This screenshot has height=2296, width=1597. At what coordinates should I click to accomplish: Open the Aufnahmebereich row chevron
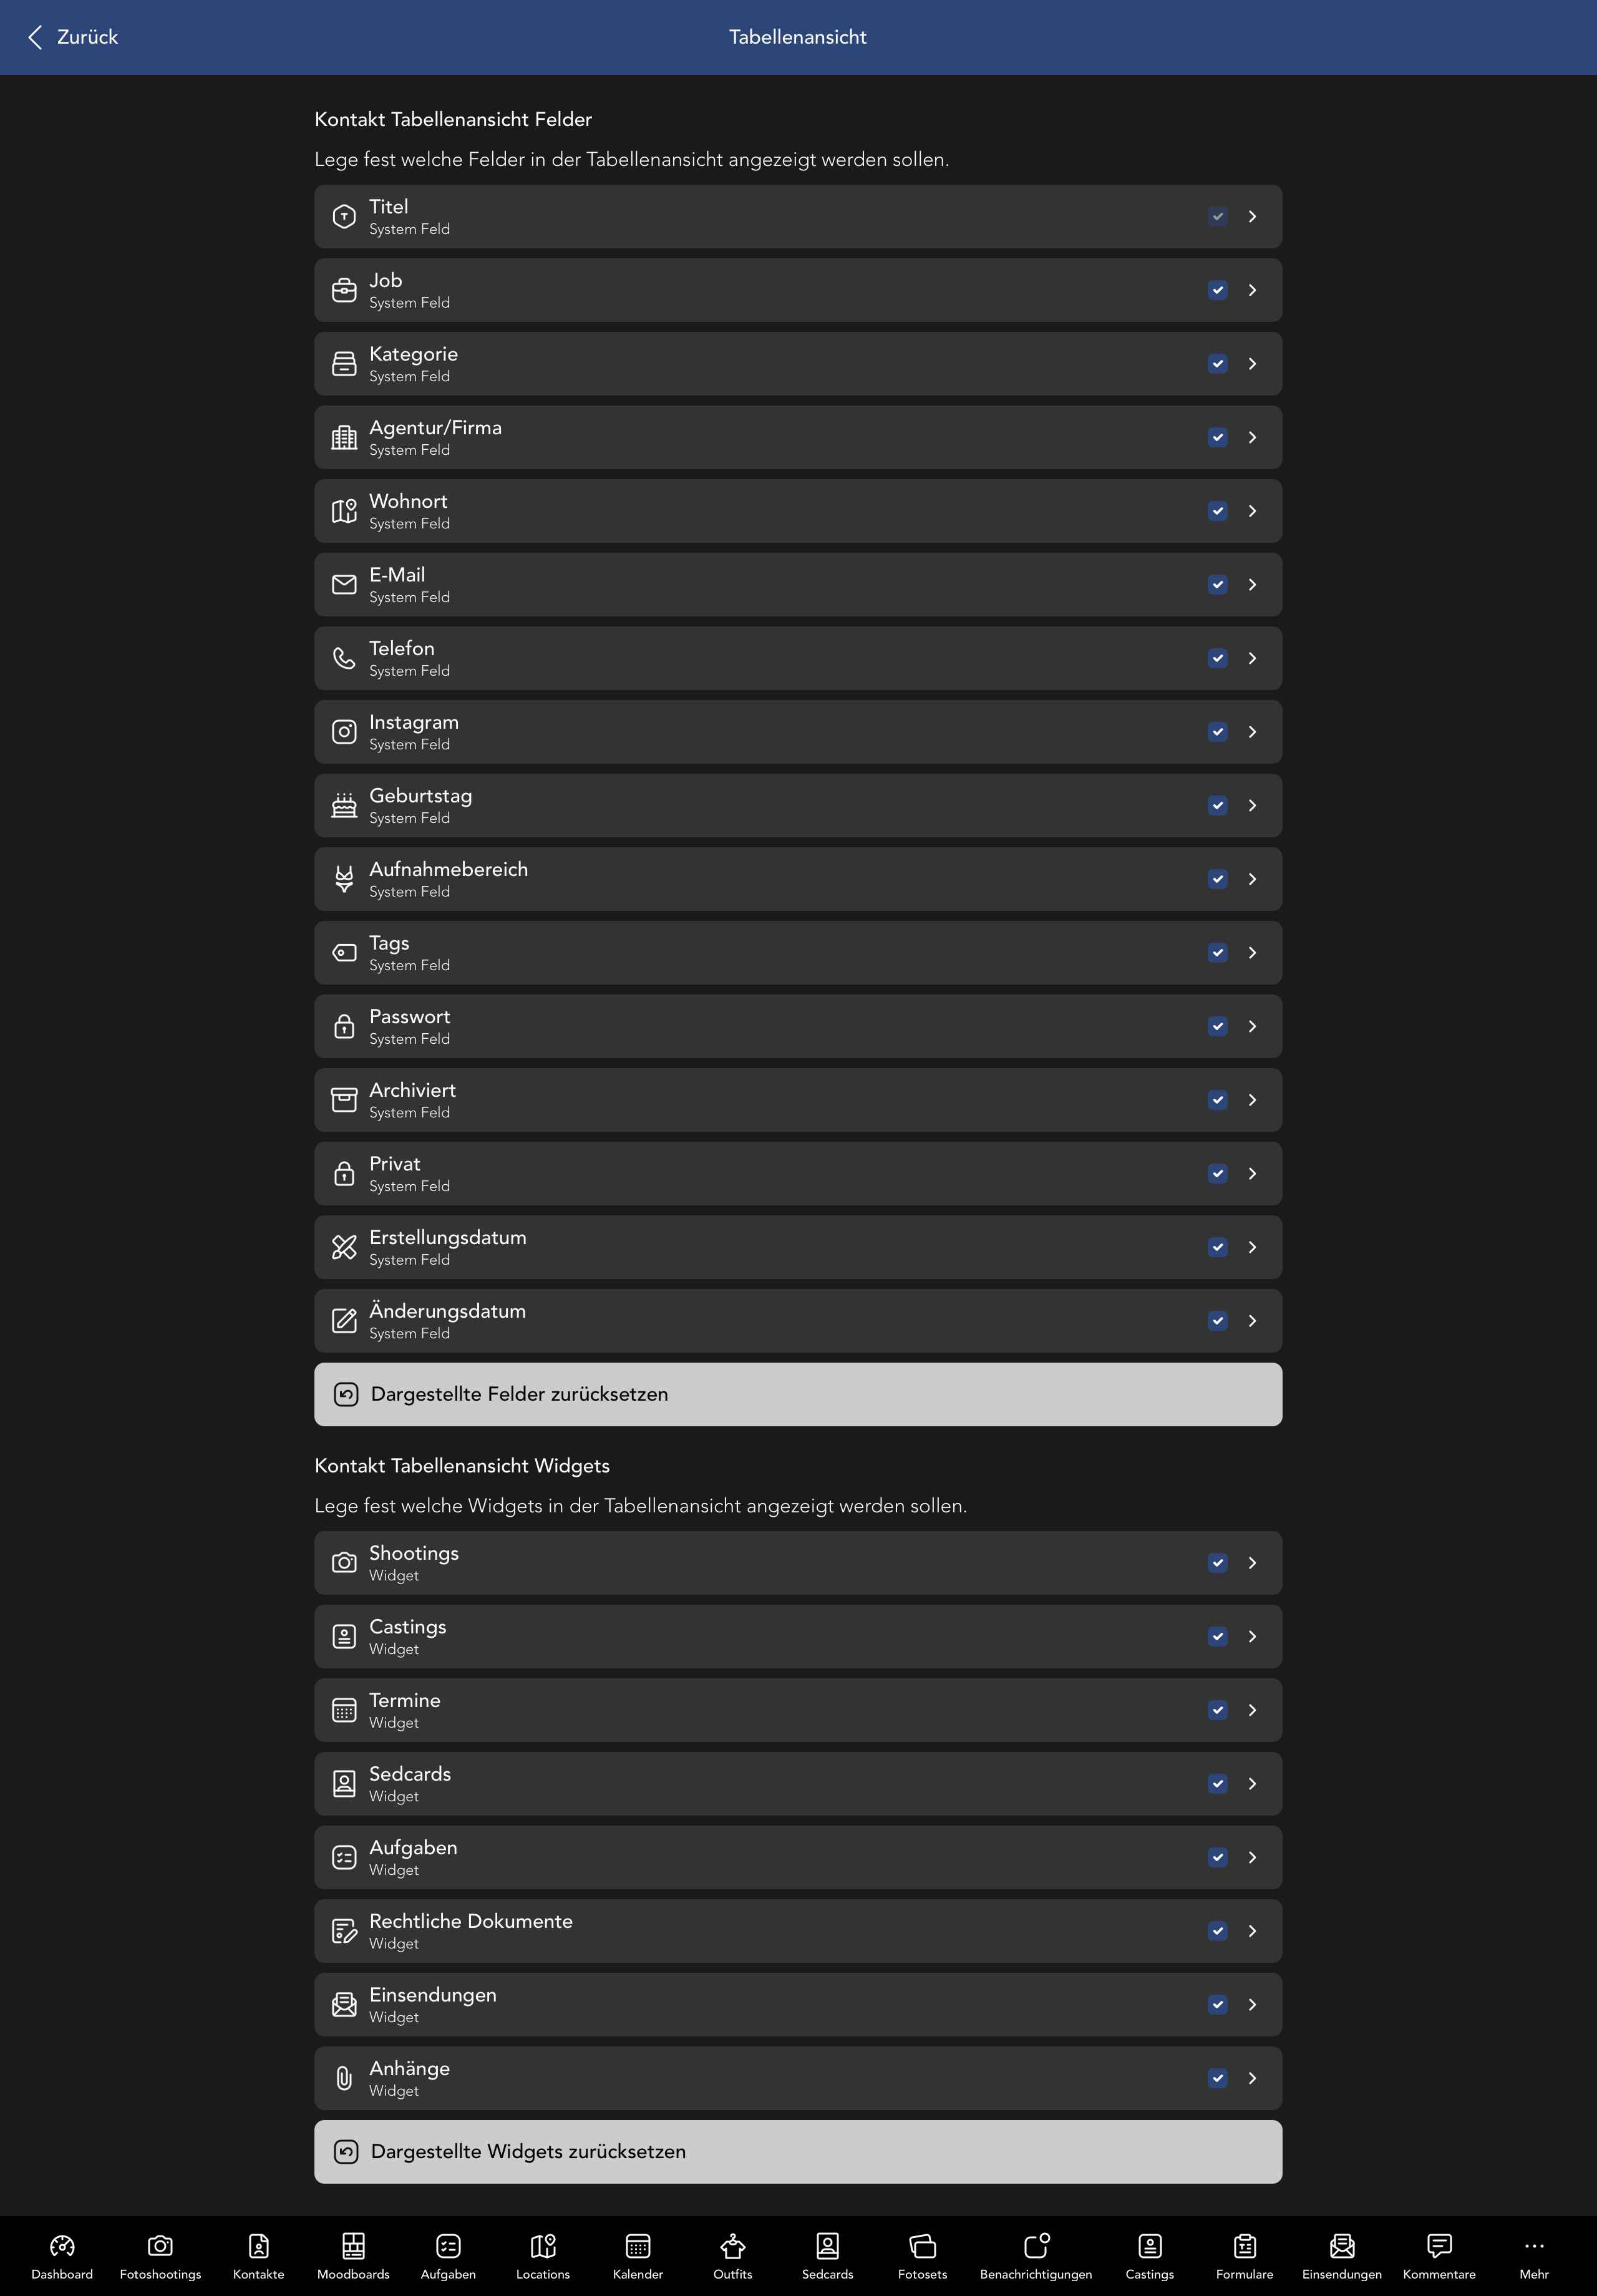click(1252, 879)
